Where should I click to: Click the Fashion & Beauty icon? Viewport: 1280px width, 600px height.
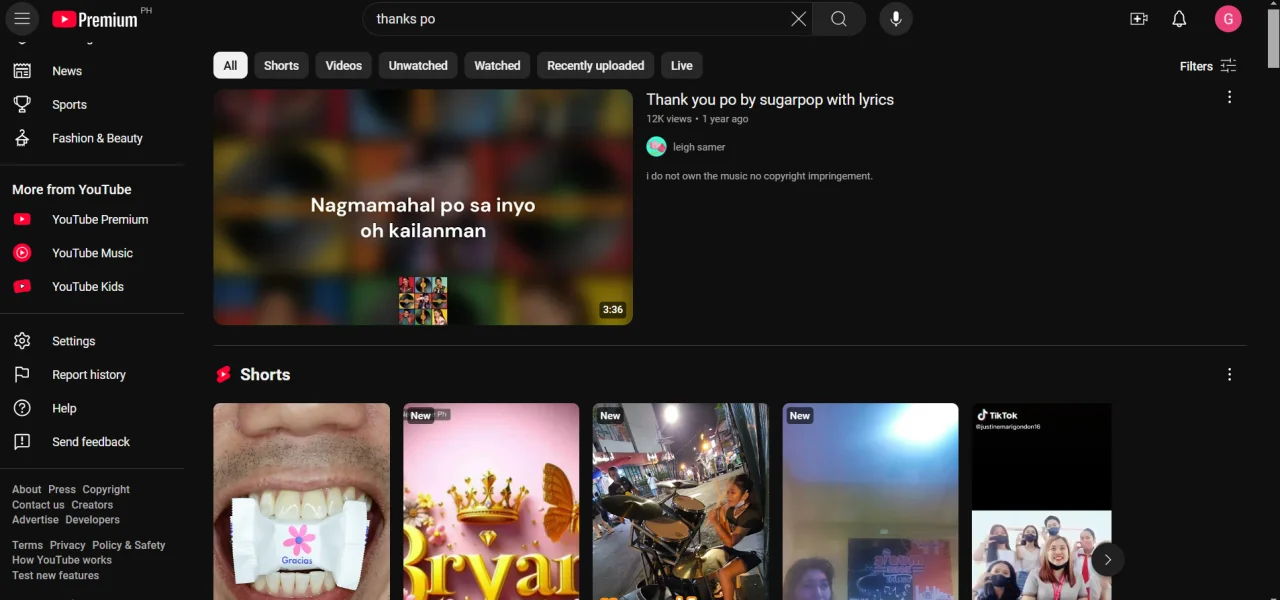point(22,138)
